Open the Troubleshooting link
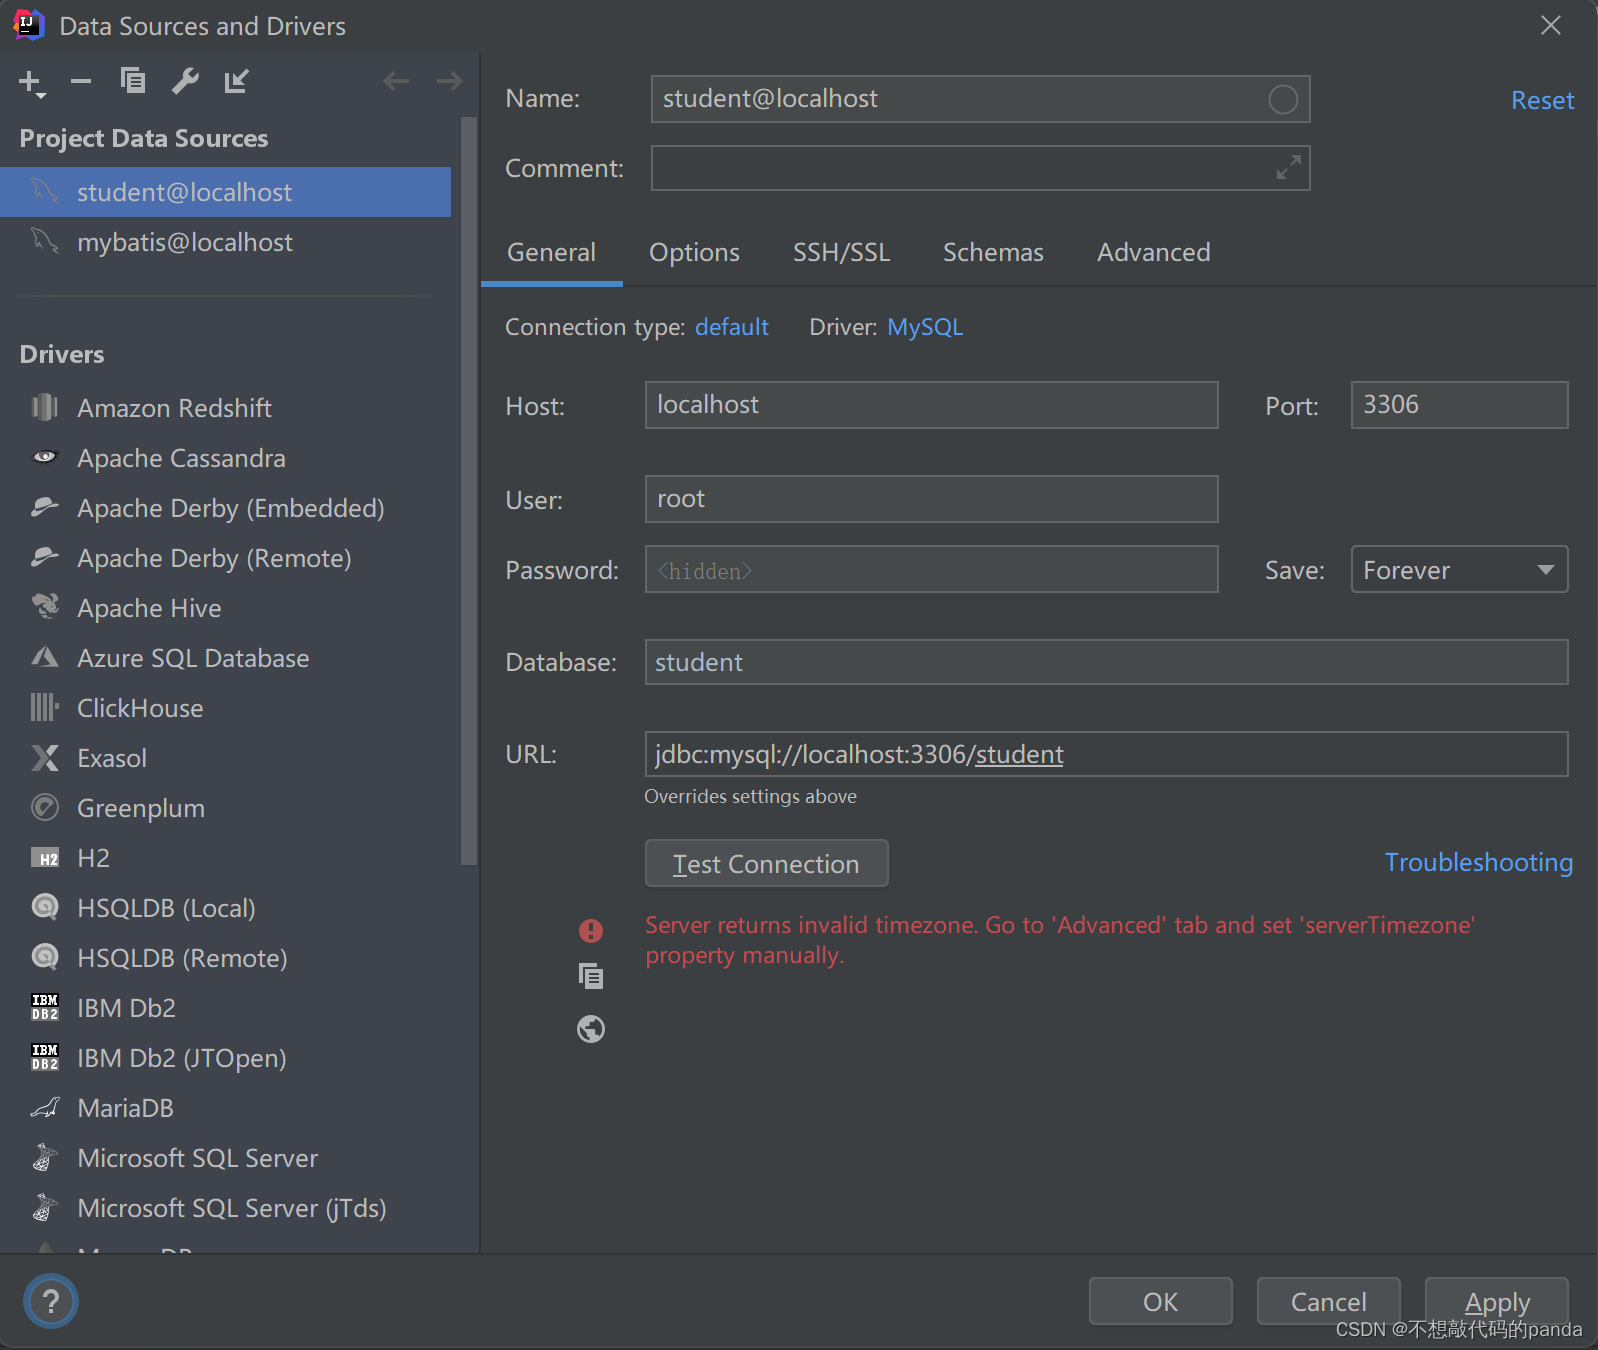 click(x=1478, y=862)
